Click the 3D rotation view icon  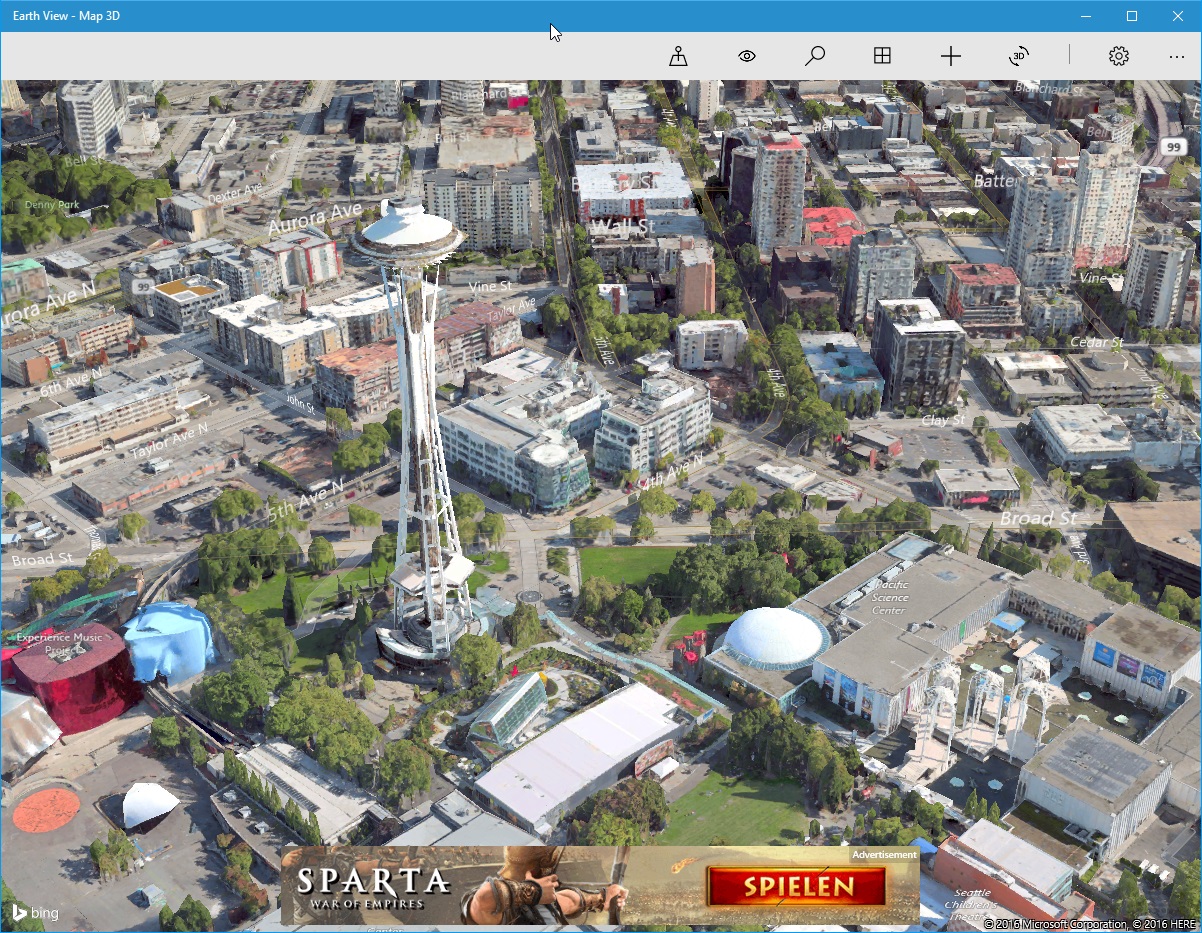pos(1019,57)
